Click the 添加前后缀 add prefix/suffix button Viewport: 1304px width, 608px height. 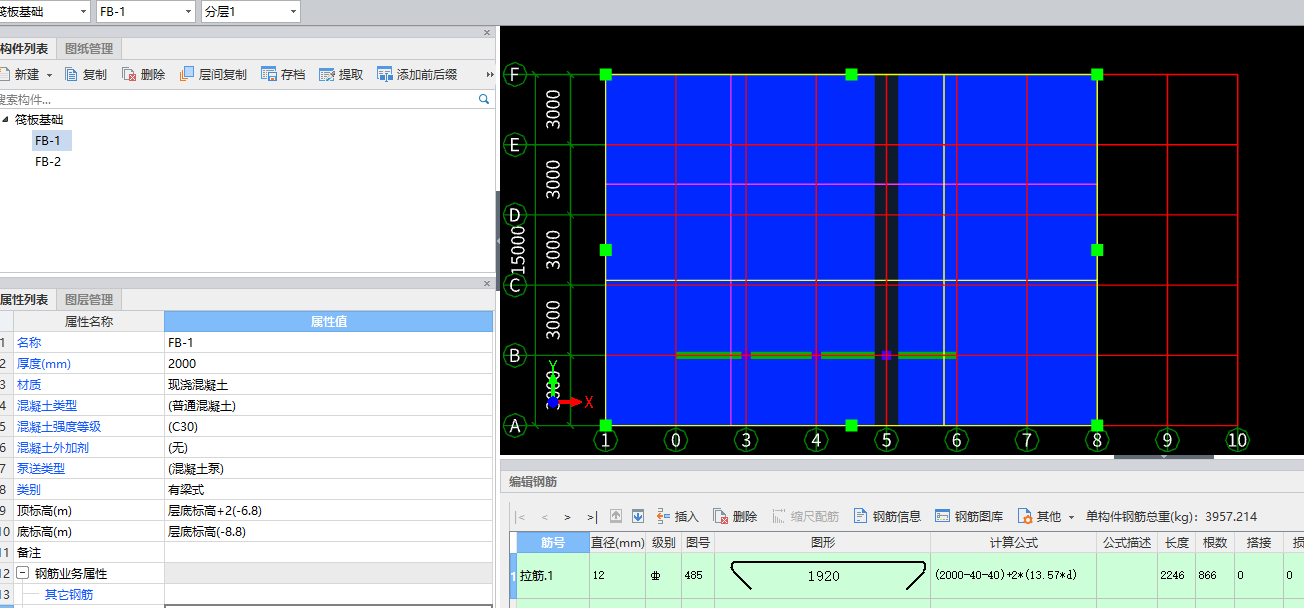coord(417,74)
